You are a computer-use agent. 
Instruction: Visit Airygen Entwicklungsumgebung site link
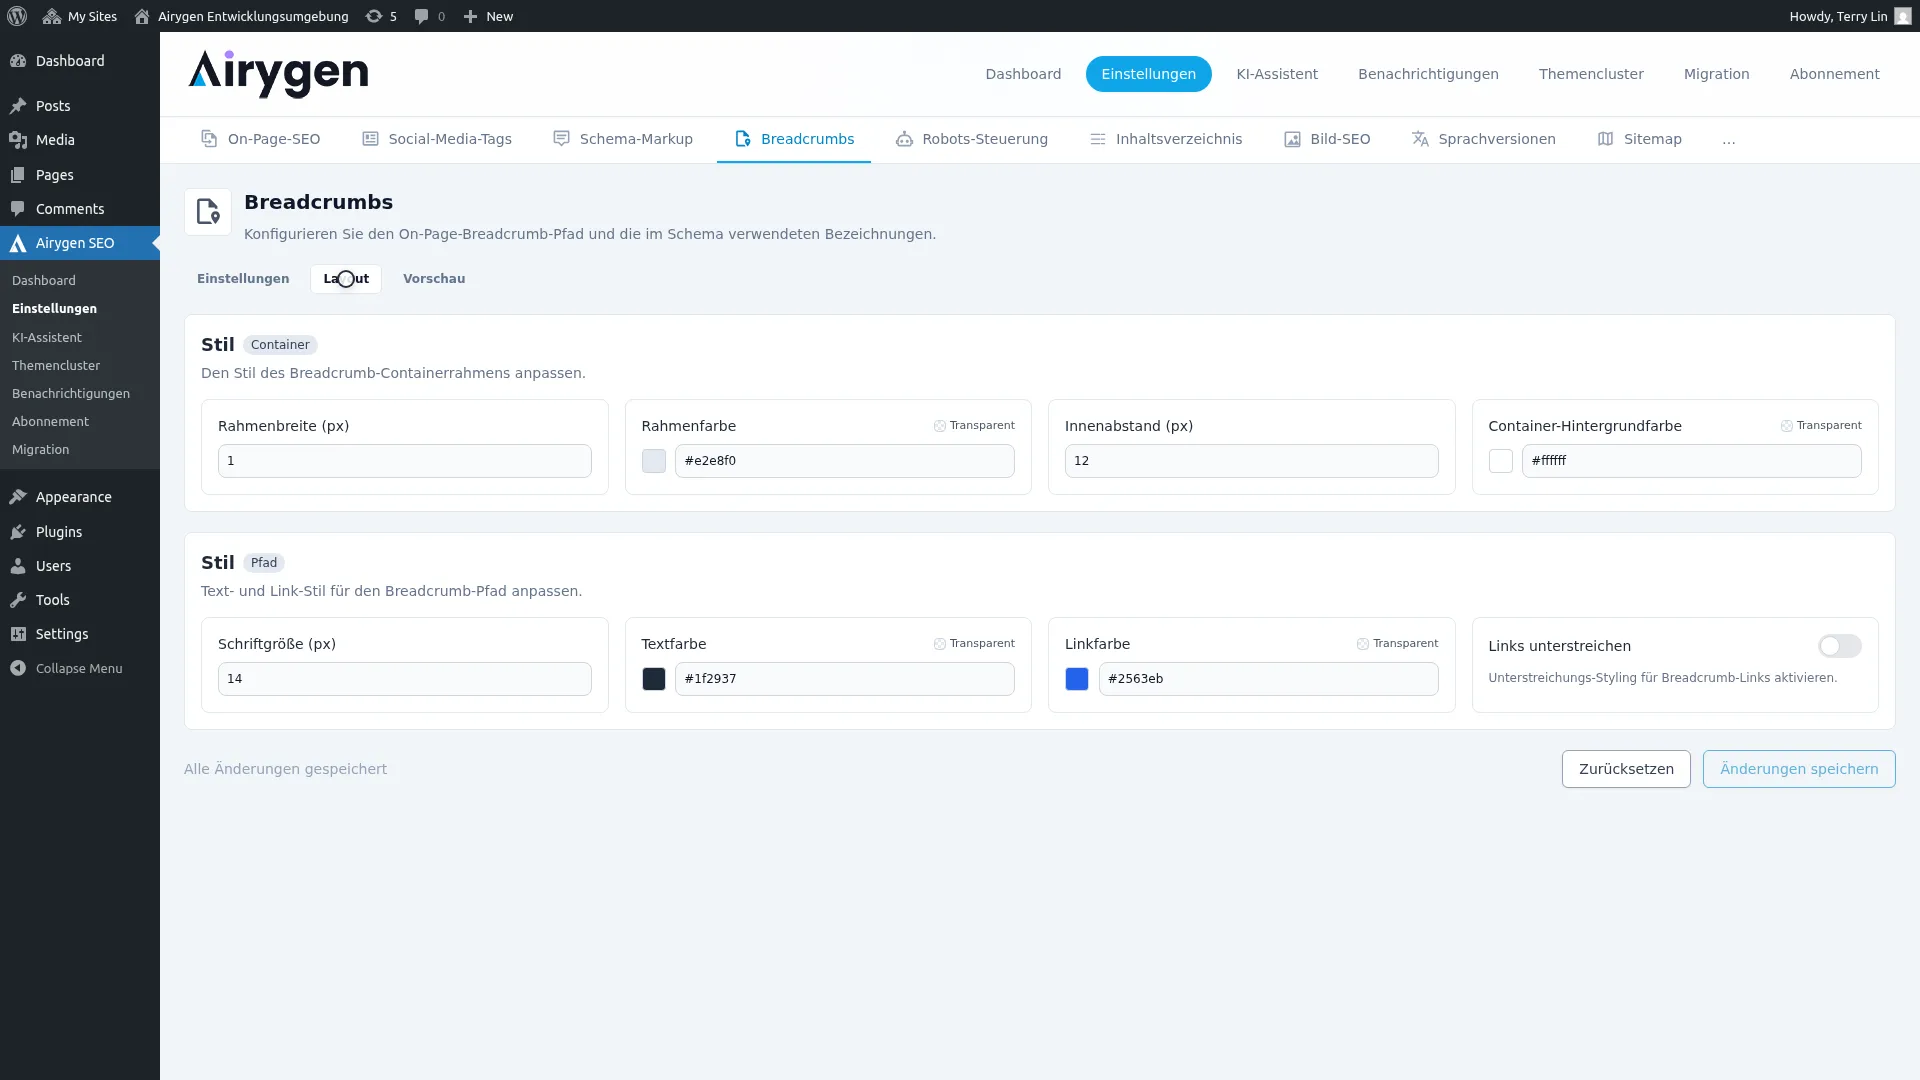241,16
